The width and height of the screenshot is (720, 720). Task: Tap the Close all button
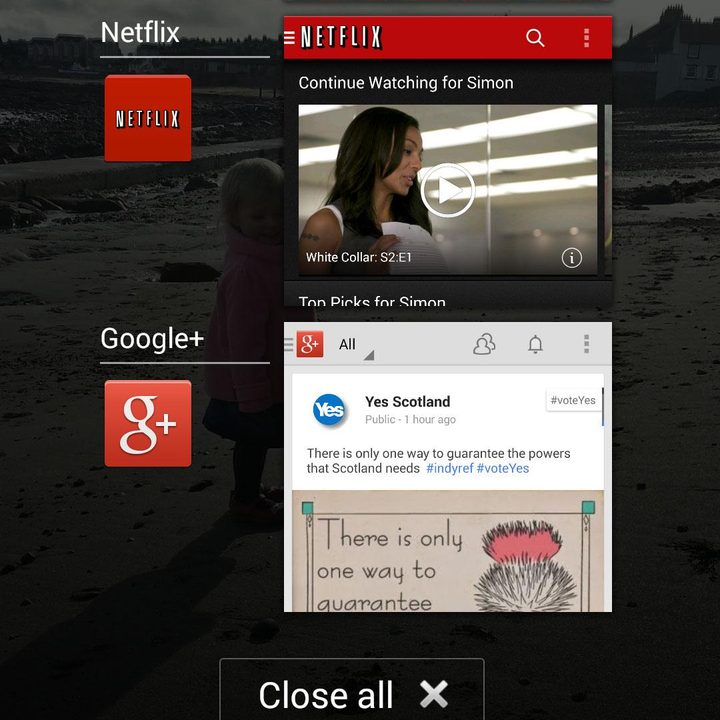(352, 691)
